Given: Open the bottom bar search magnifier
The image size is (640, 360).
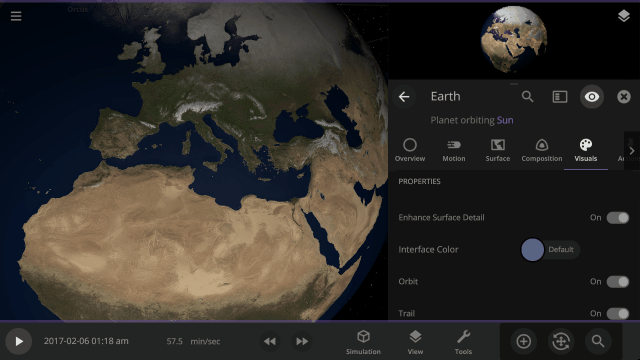Looking at the screenshot, I should click(598, 341).
